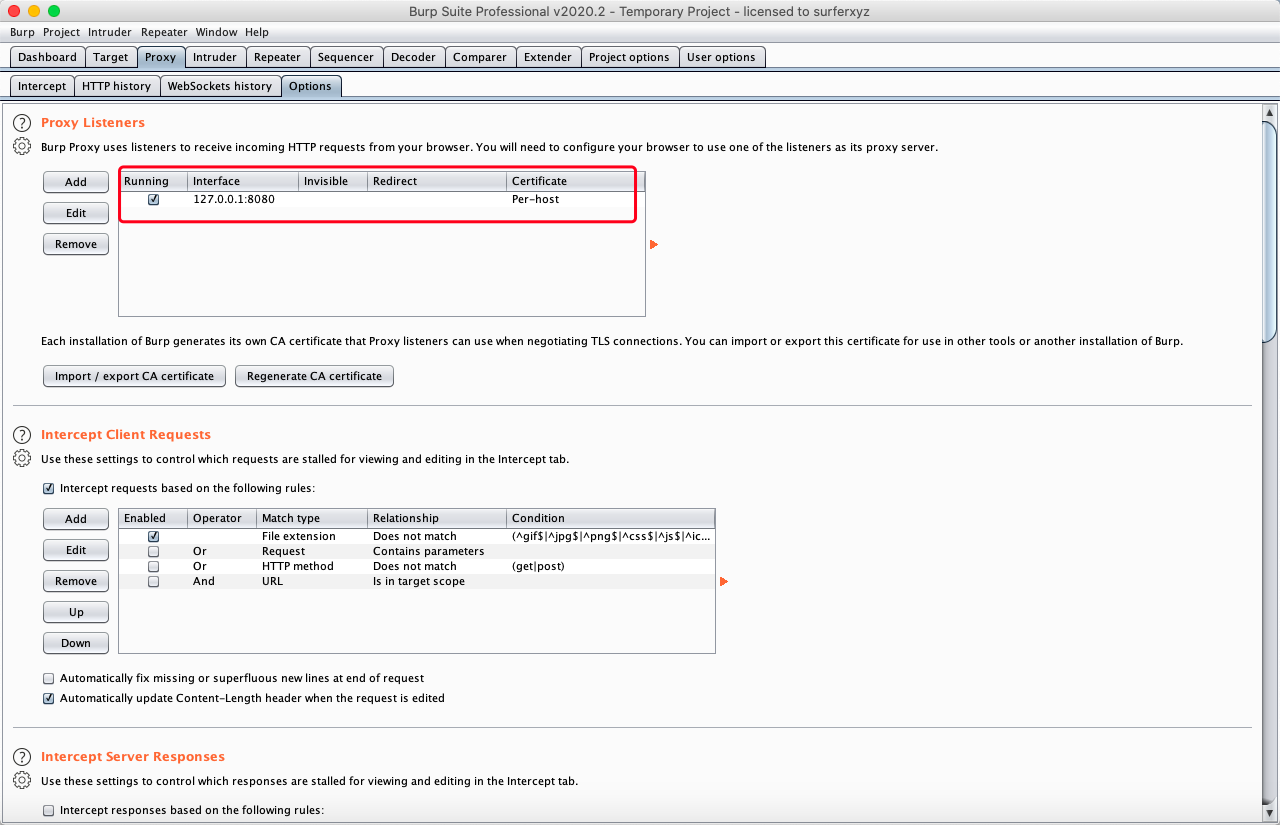The height and width of the screenshot is (825, 1280).
Task: Remove the selected proxy listener
Action: pos(76,244)
